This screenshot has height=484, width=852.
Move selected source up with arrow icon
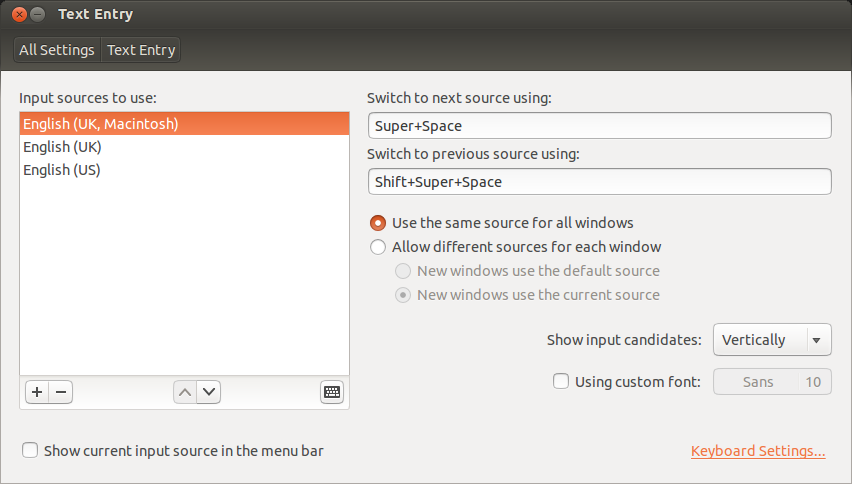point(185,392)
